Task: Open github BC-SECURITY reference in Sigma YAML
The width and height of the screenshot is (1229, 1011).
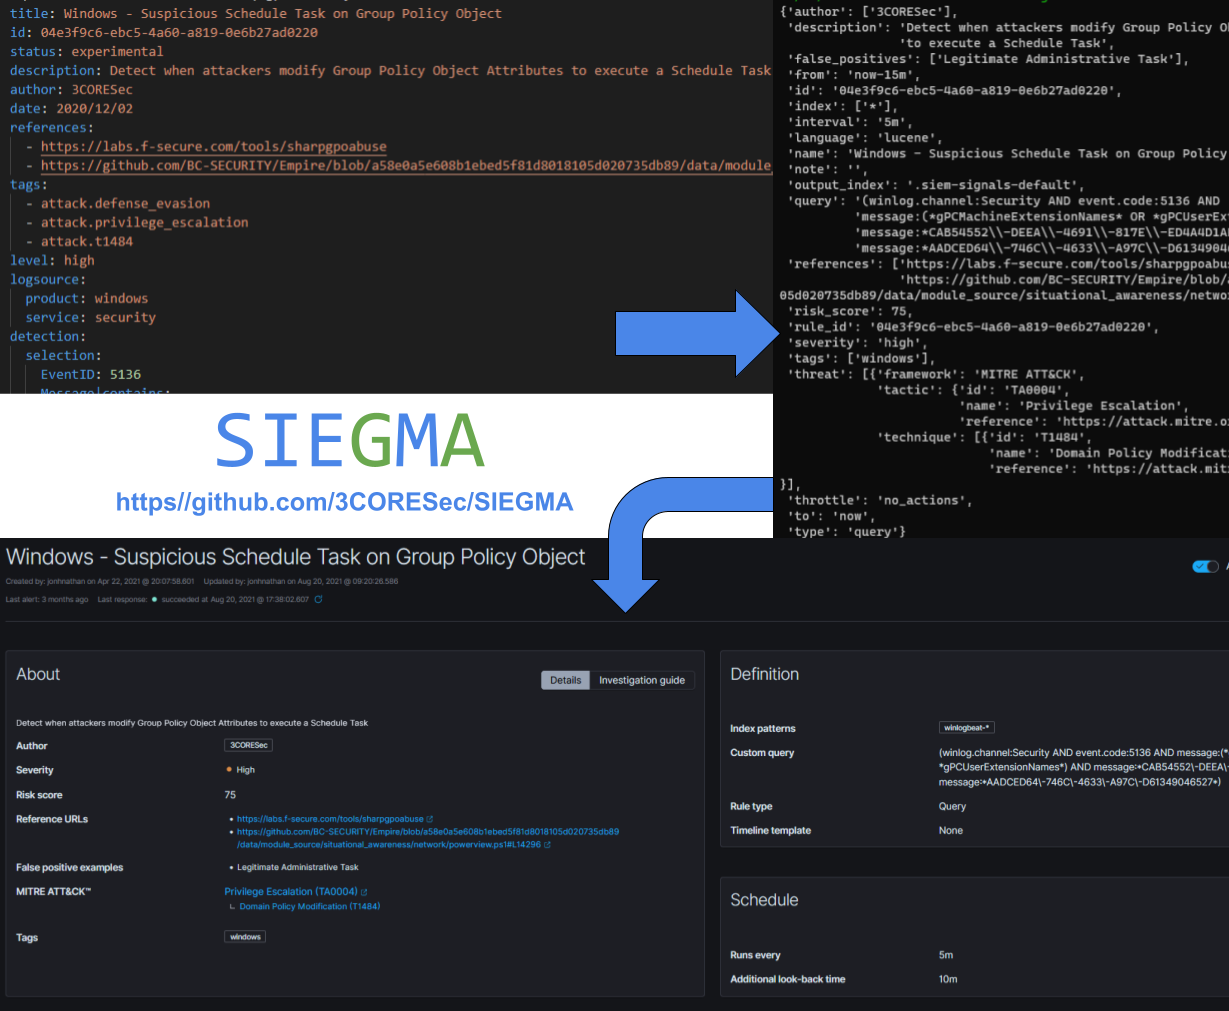Action: 406,165
